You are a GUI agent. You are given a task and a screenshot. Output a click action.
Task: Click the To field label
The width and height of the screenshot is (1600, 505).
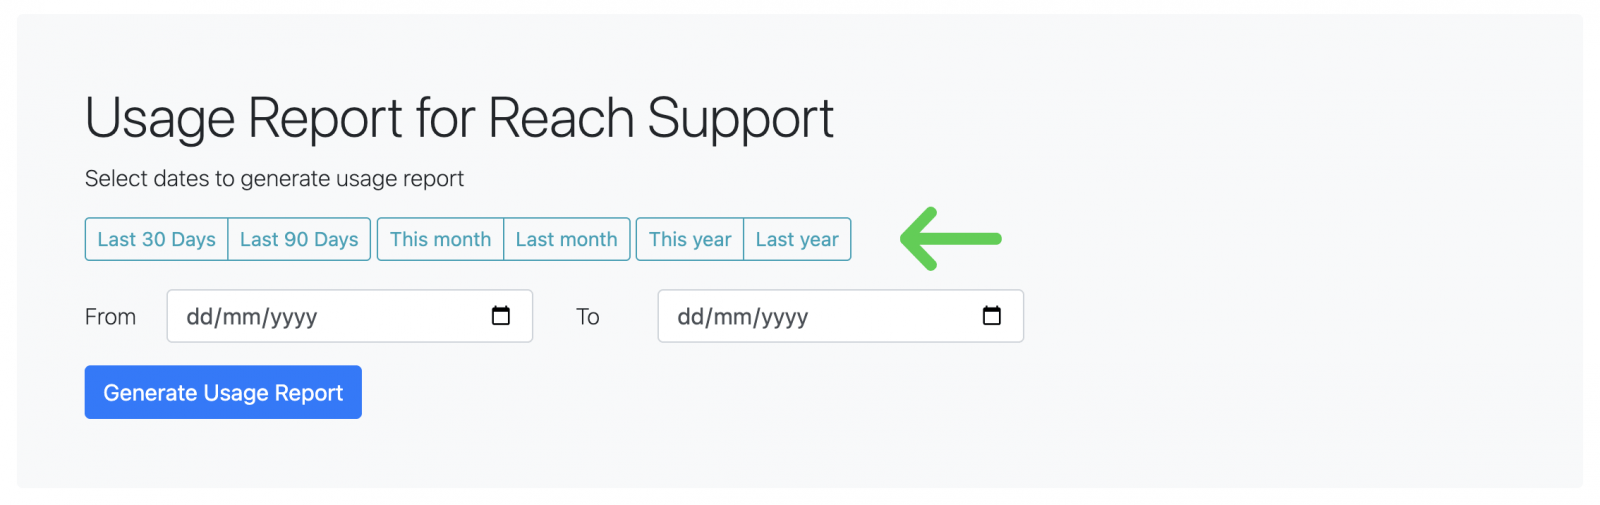coord(588,317)
